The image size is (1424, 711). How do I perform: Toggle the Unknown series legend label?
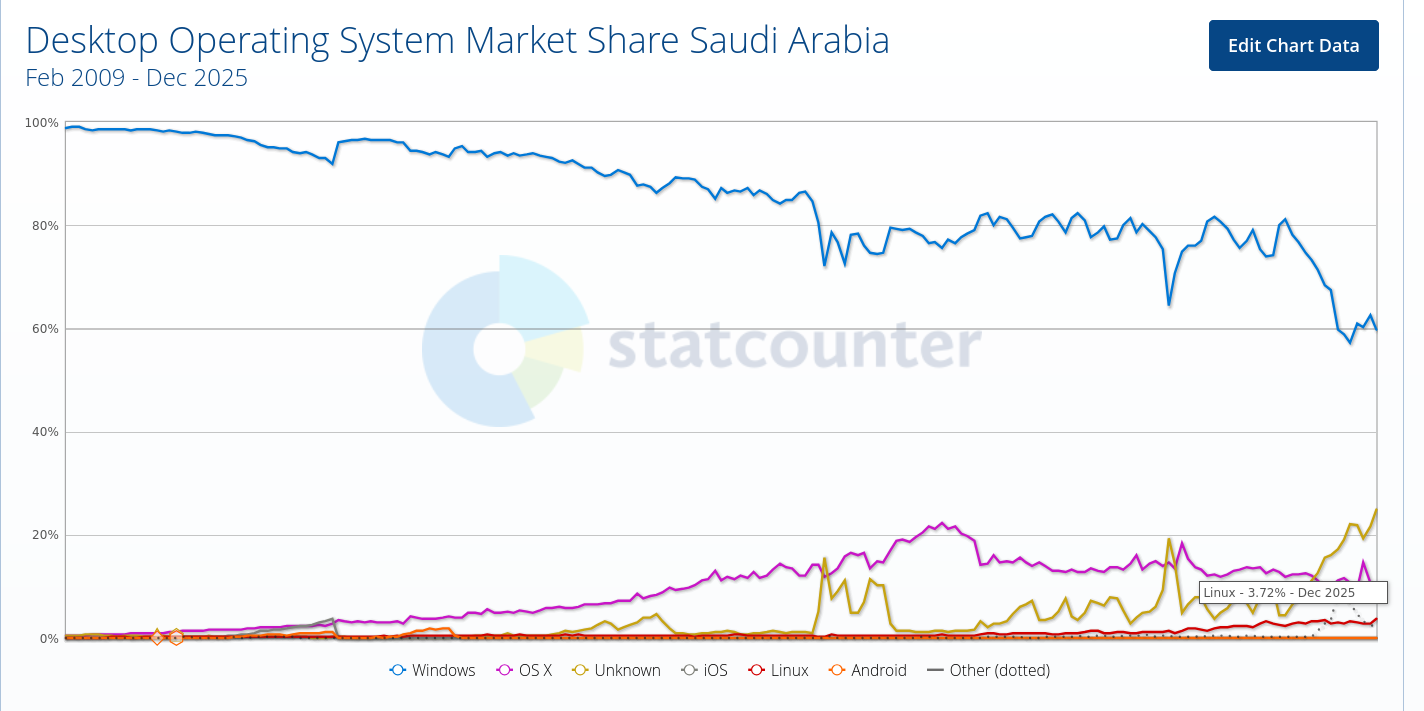[627, 671]
